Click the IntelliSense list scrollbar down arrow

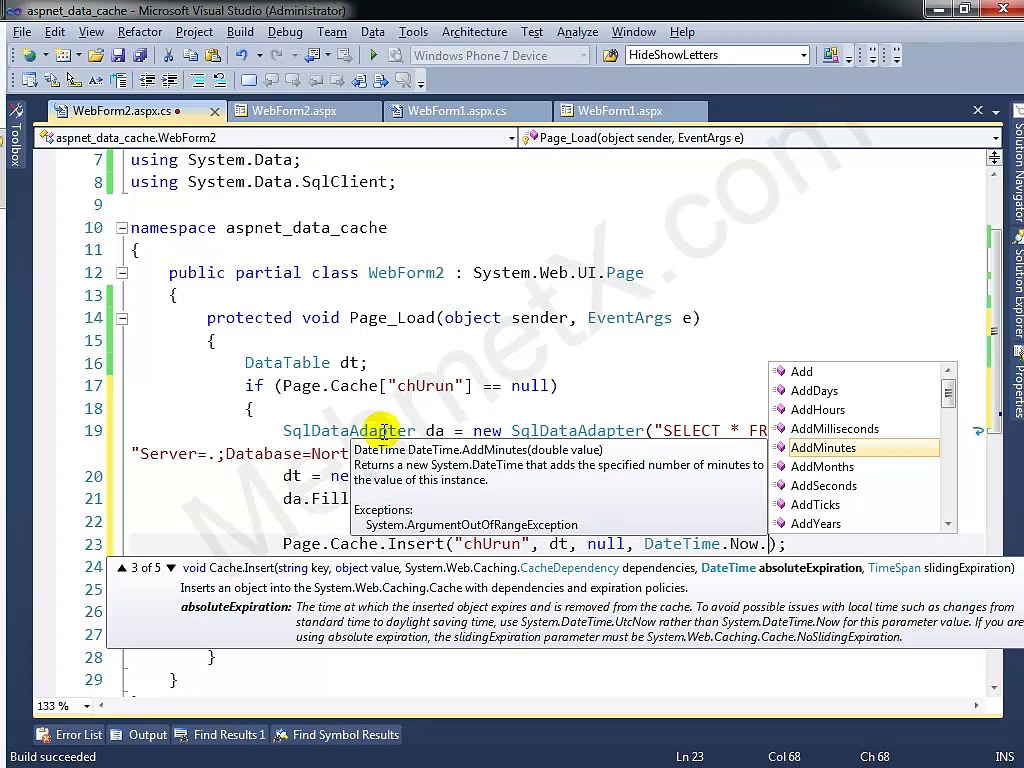[x=948, y=524]
